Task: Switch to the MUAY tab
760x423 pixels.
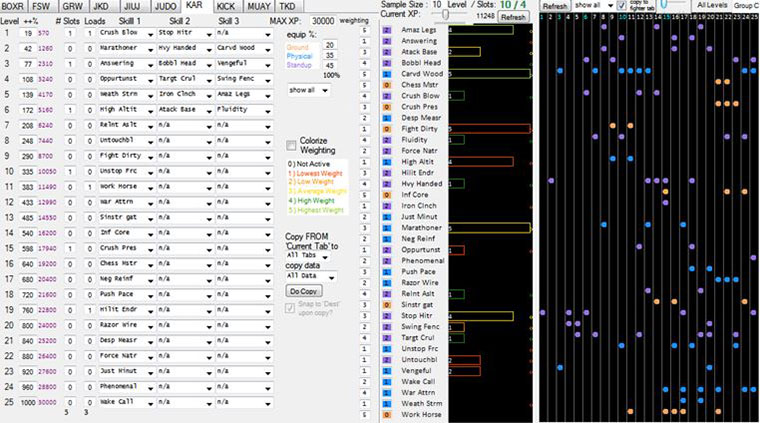Action: 259,6
